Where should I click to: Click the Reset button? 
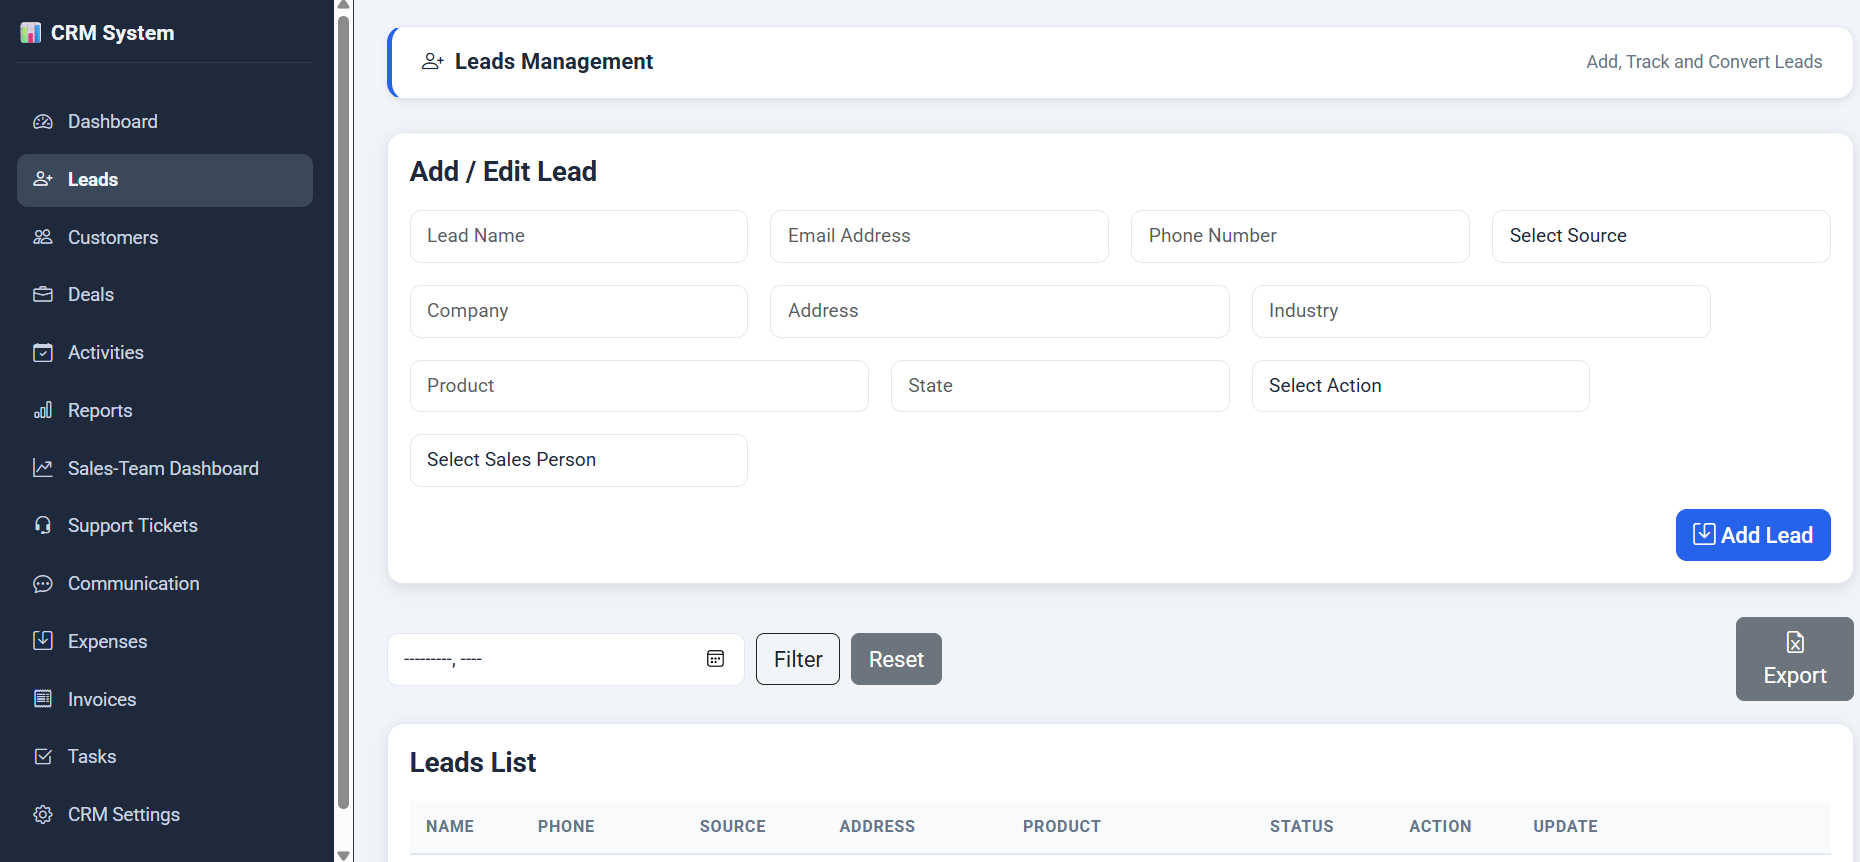pos(896,659)
